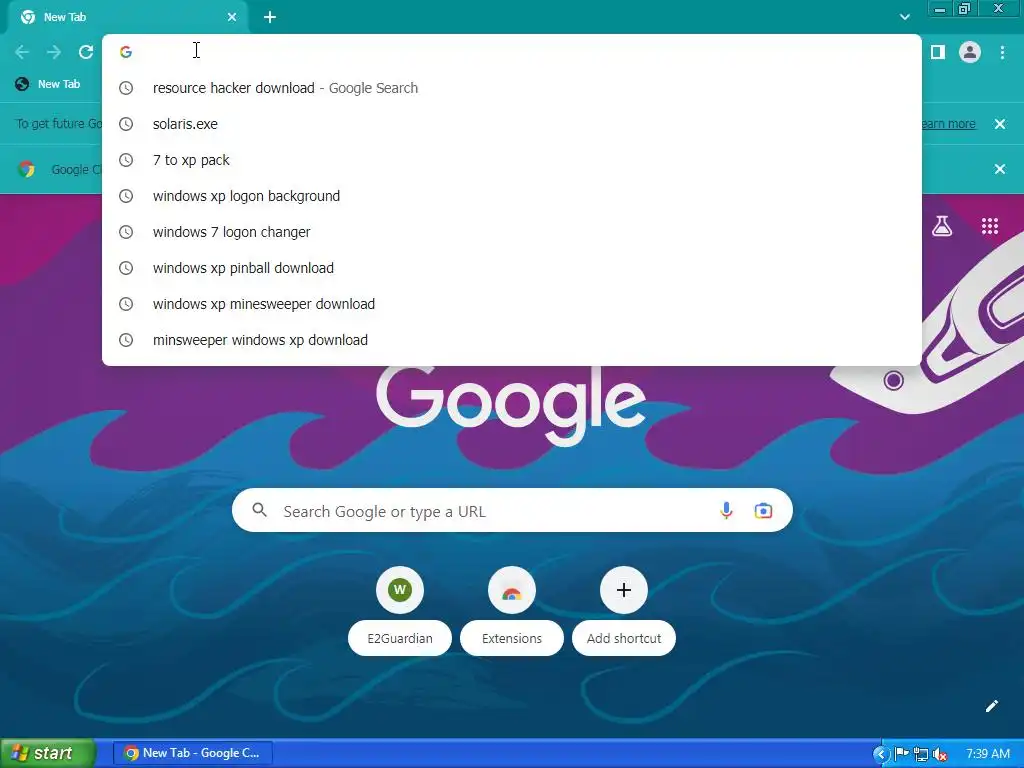
Task: Select the New Tab browser tab
Action: click(x=127, y=17)
